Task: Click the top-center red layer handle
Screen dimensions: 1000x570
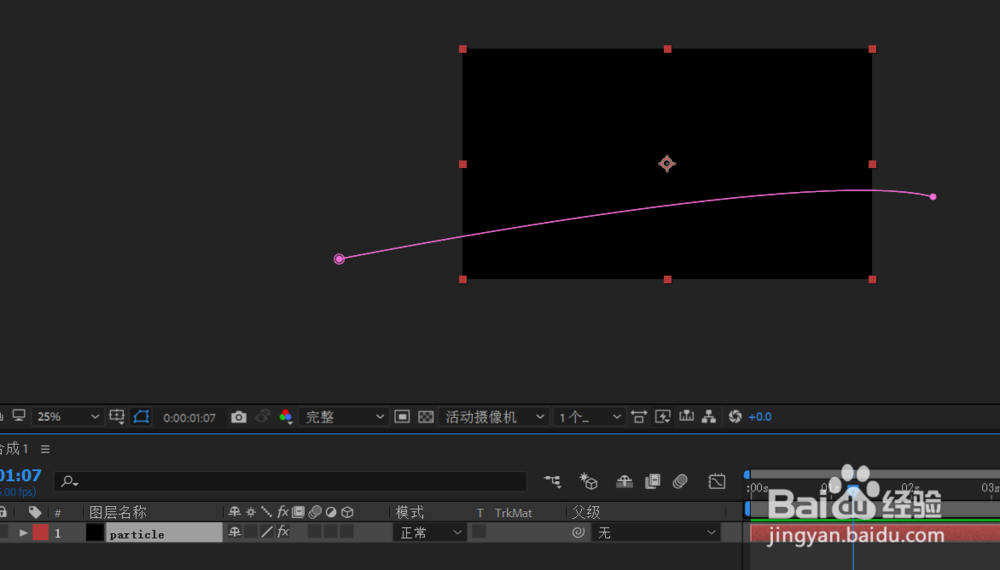Action: pos(668,49)
